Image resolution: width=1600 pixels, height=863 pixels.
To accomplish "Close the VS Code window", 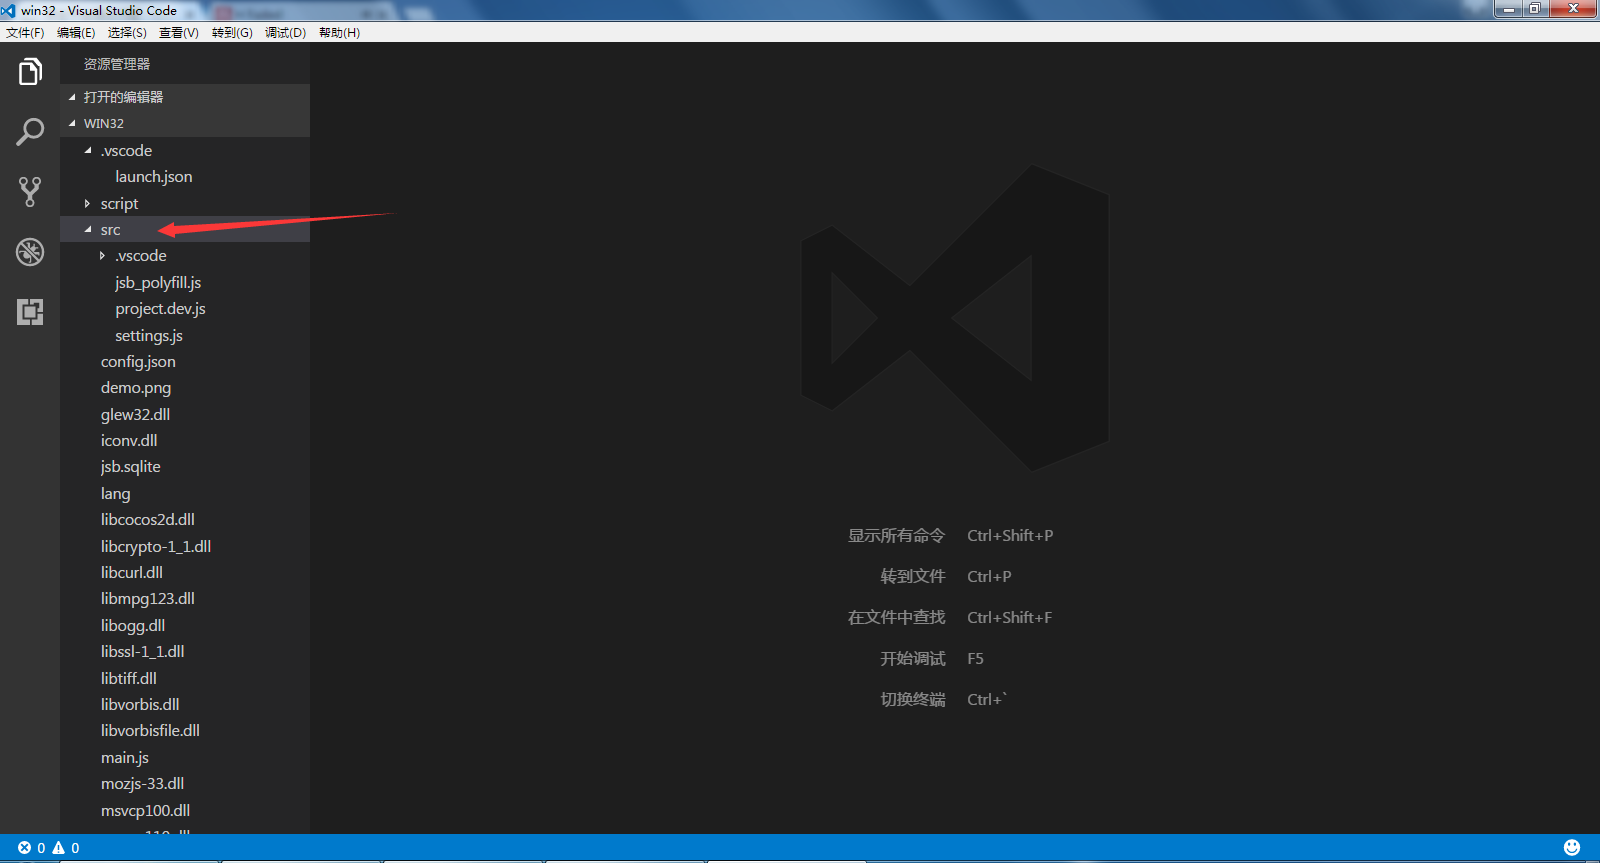I will [x=1573, y=9].
